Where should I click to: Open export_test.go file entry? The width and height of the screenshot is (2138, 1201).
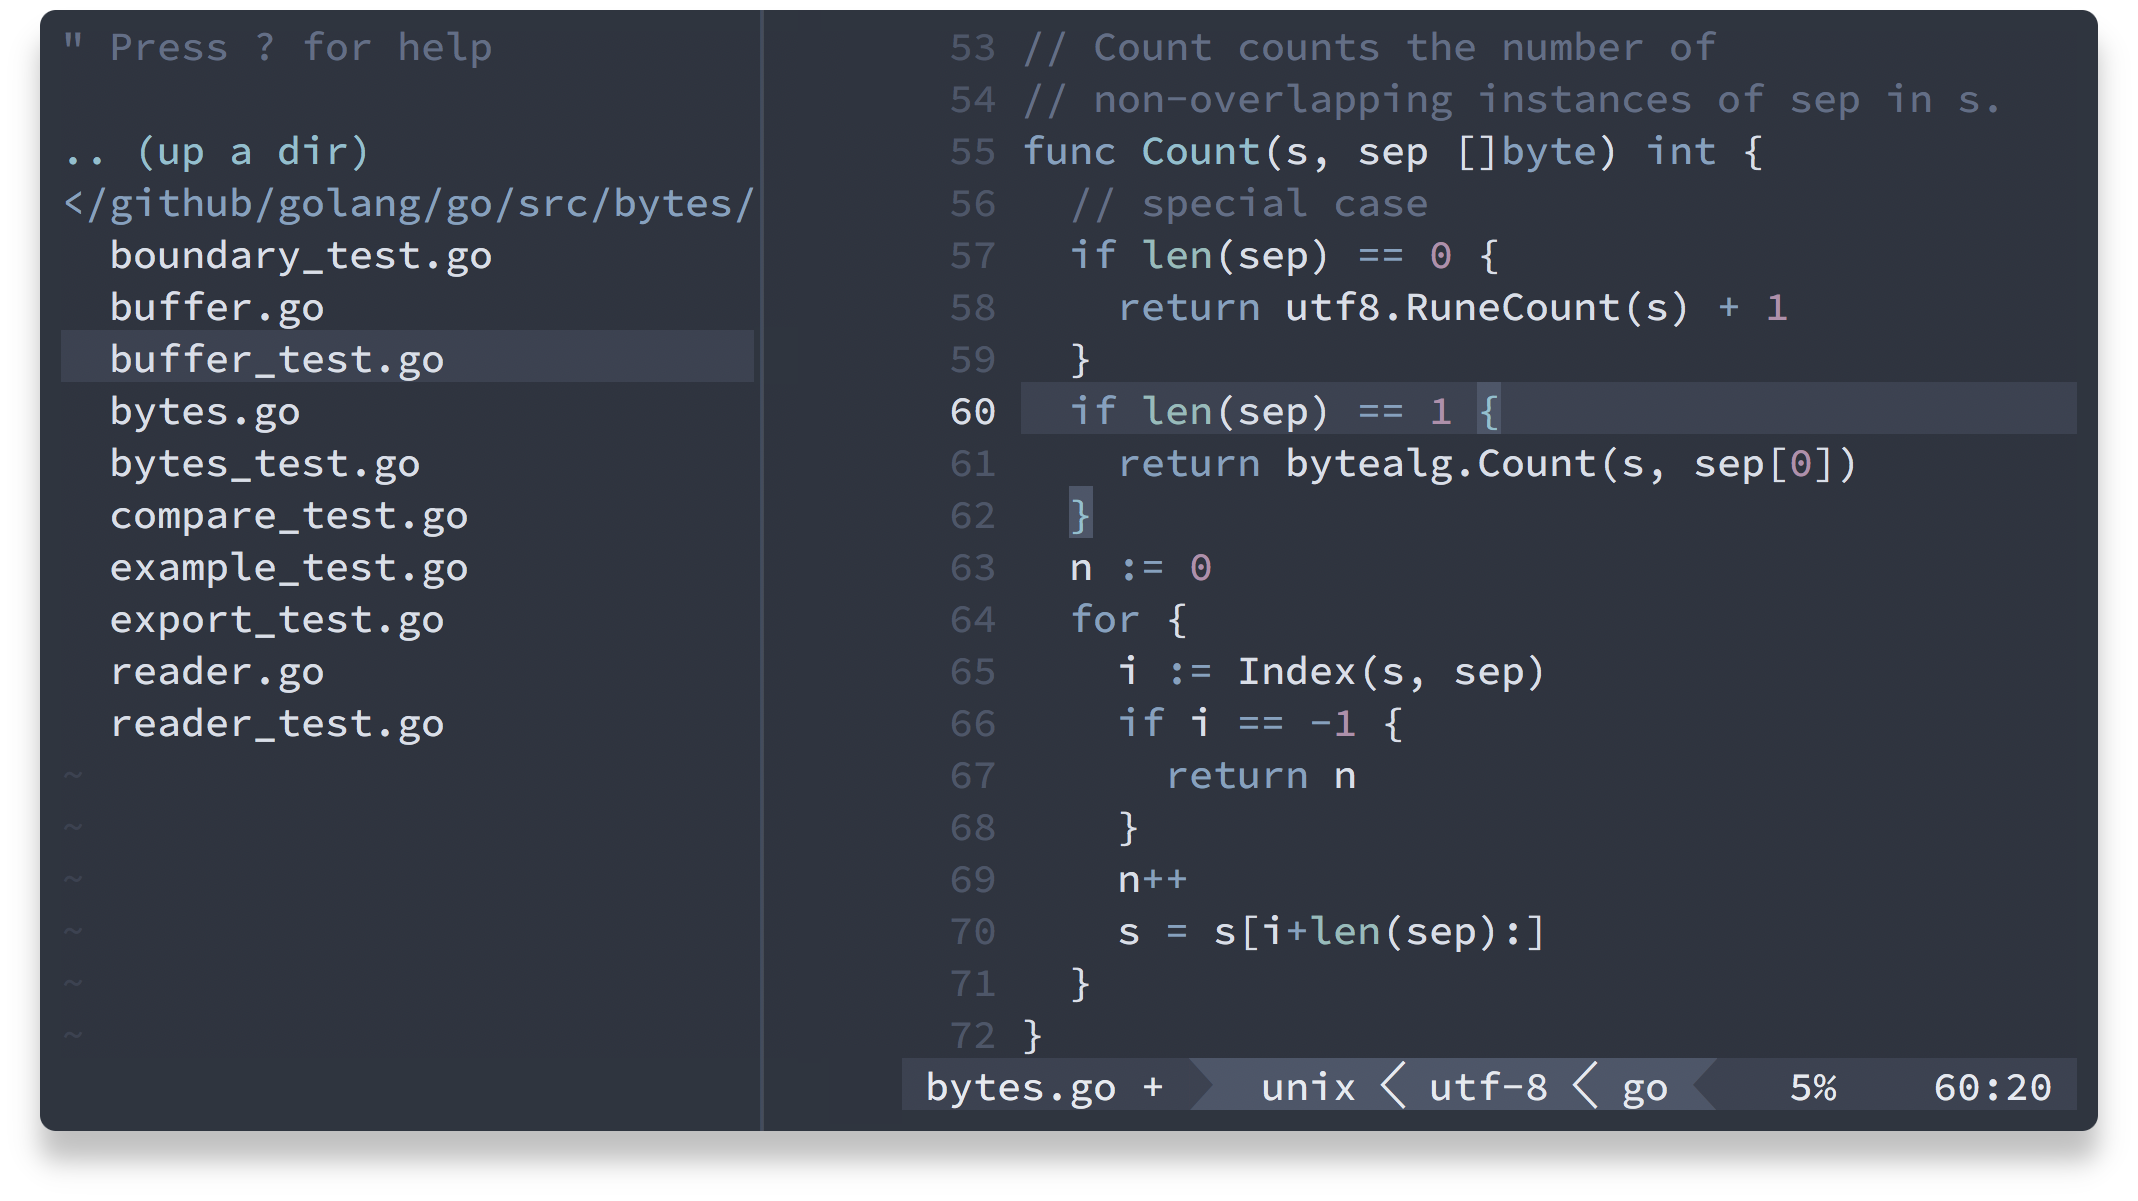[276, 620]
